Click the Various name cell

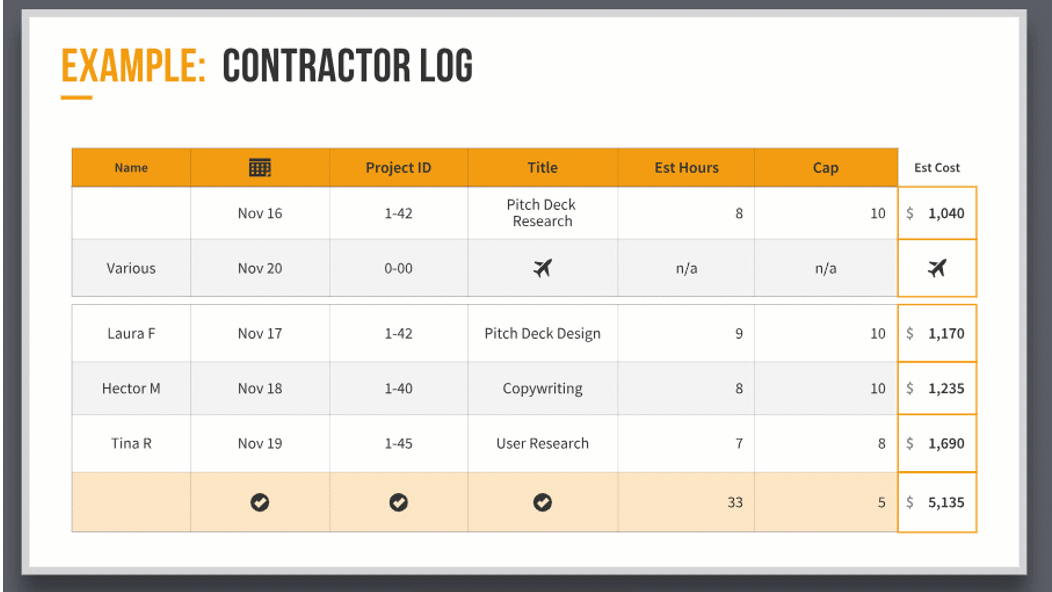pos(131,268)
